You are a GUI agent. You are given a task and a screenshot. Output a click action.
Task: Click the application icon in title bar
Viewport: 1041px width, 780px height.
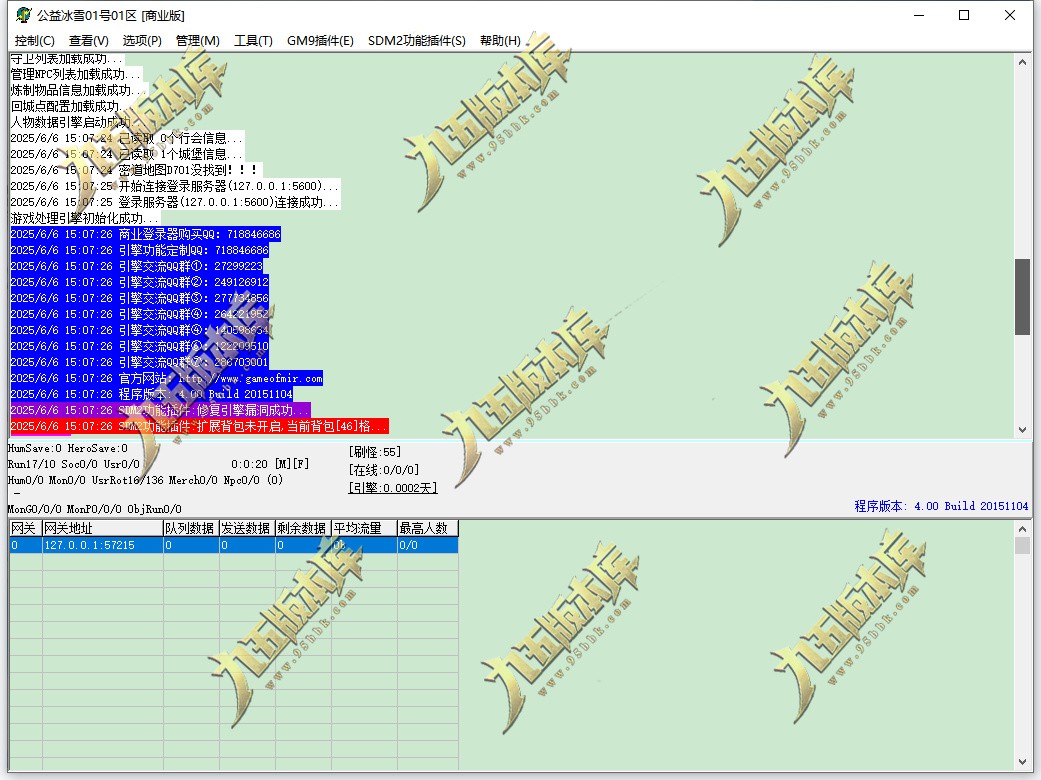[x=24, y=15]
